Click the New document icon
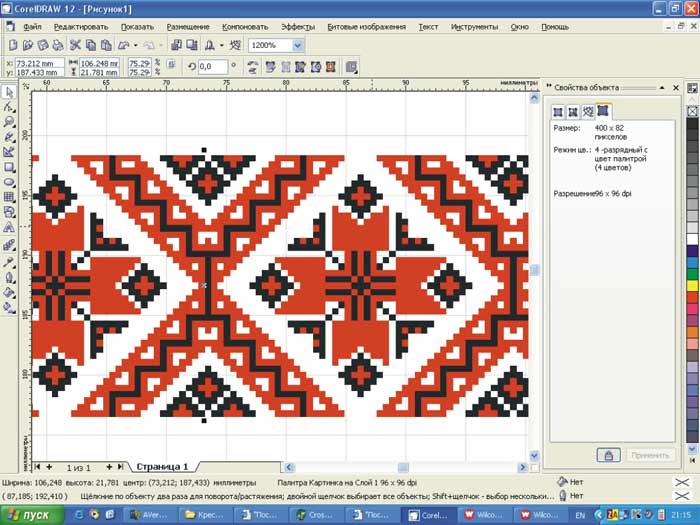Image resolution: width=700 pixels, height=525 pixels. pyautogui.click(x=12, y=45)
